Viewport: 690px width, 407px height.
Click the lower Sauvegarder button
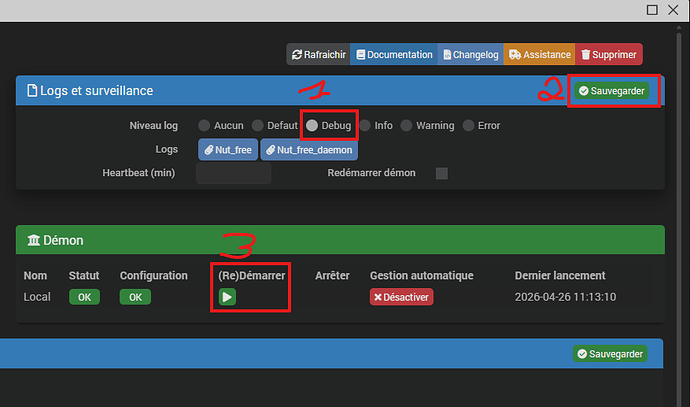point(610,354)
